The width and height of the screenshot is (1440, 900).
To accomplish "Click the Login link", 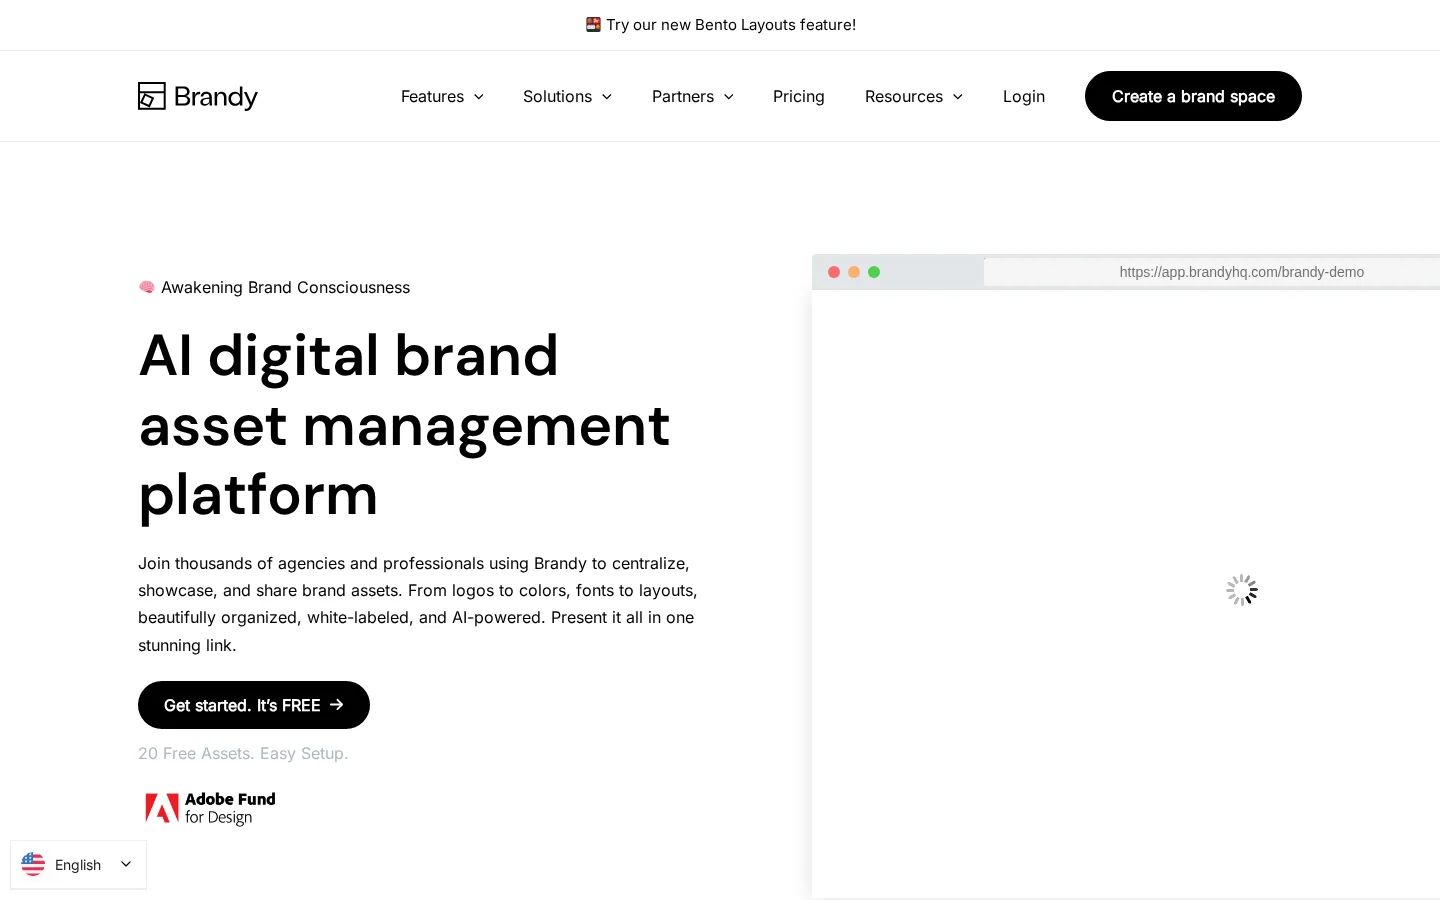I will pyautogui.click(x=1024, y=96).
